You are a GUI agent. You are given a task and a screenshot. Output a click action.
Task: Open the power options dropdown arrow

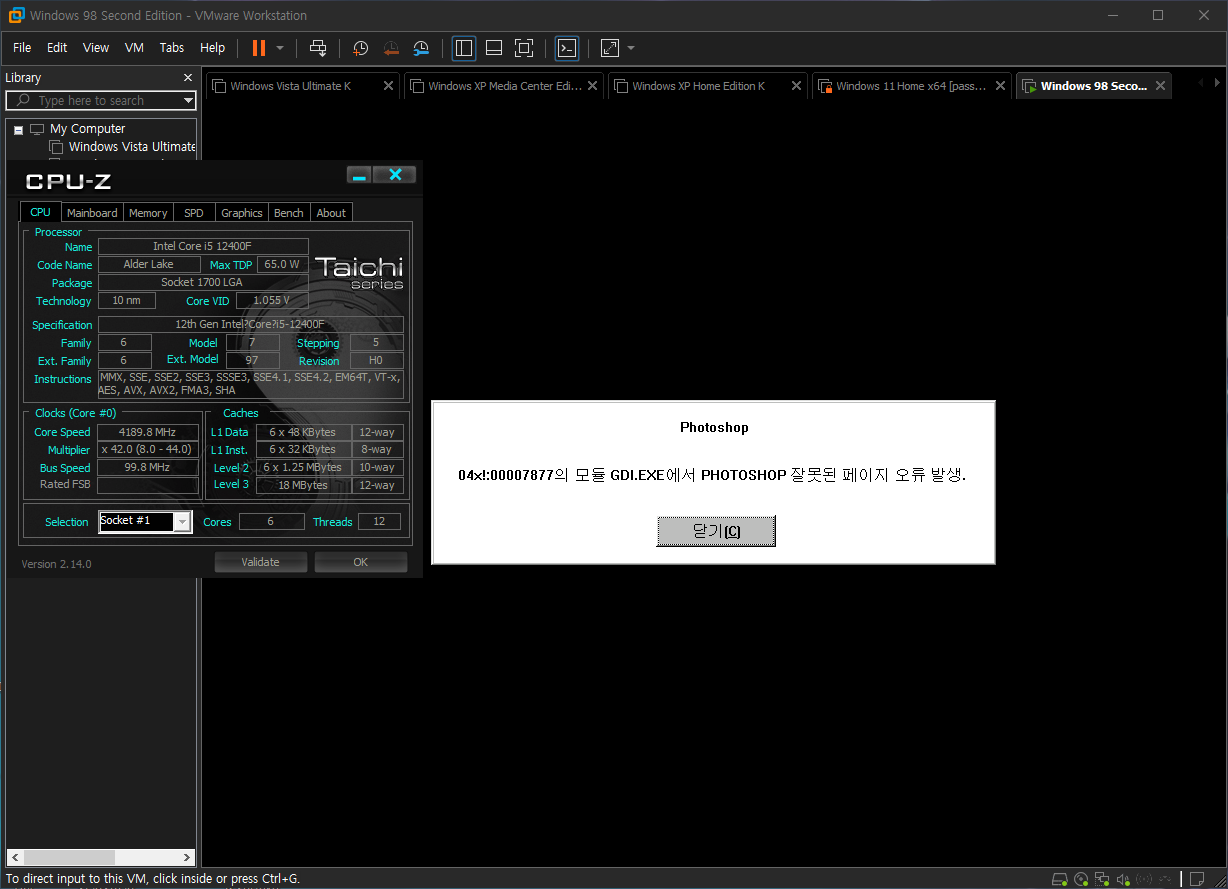pos(280,48)
